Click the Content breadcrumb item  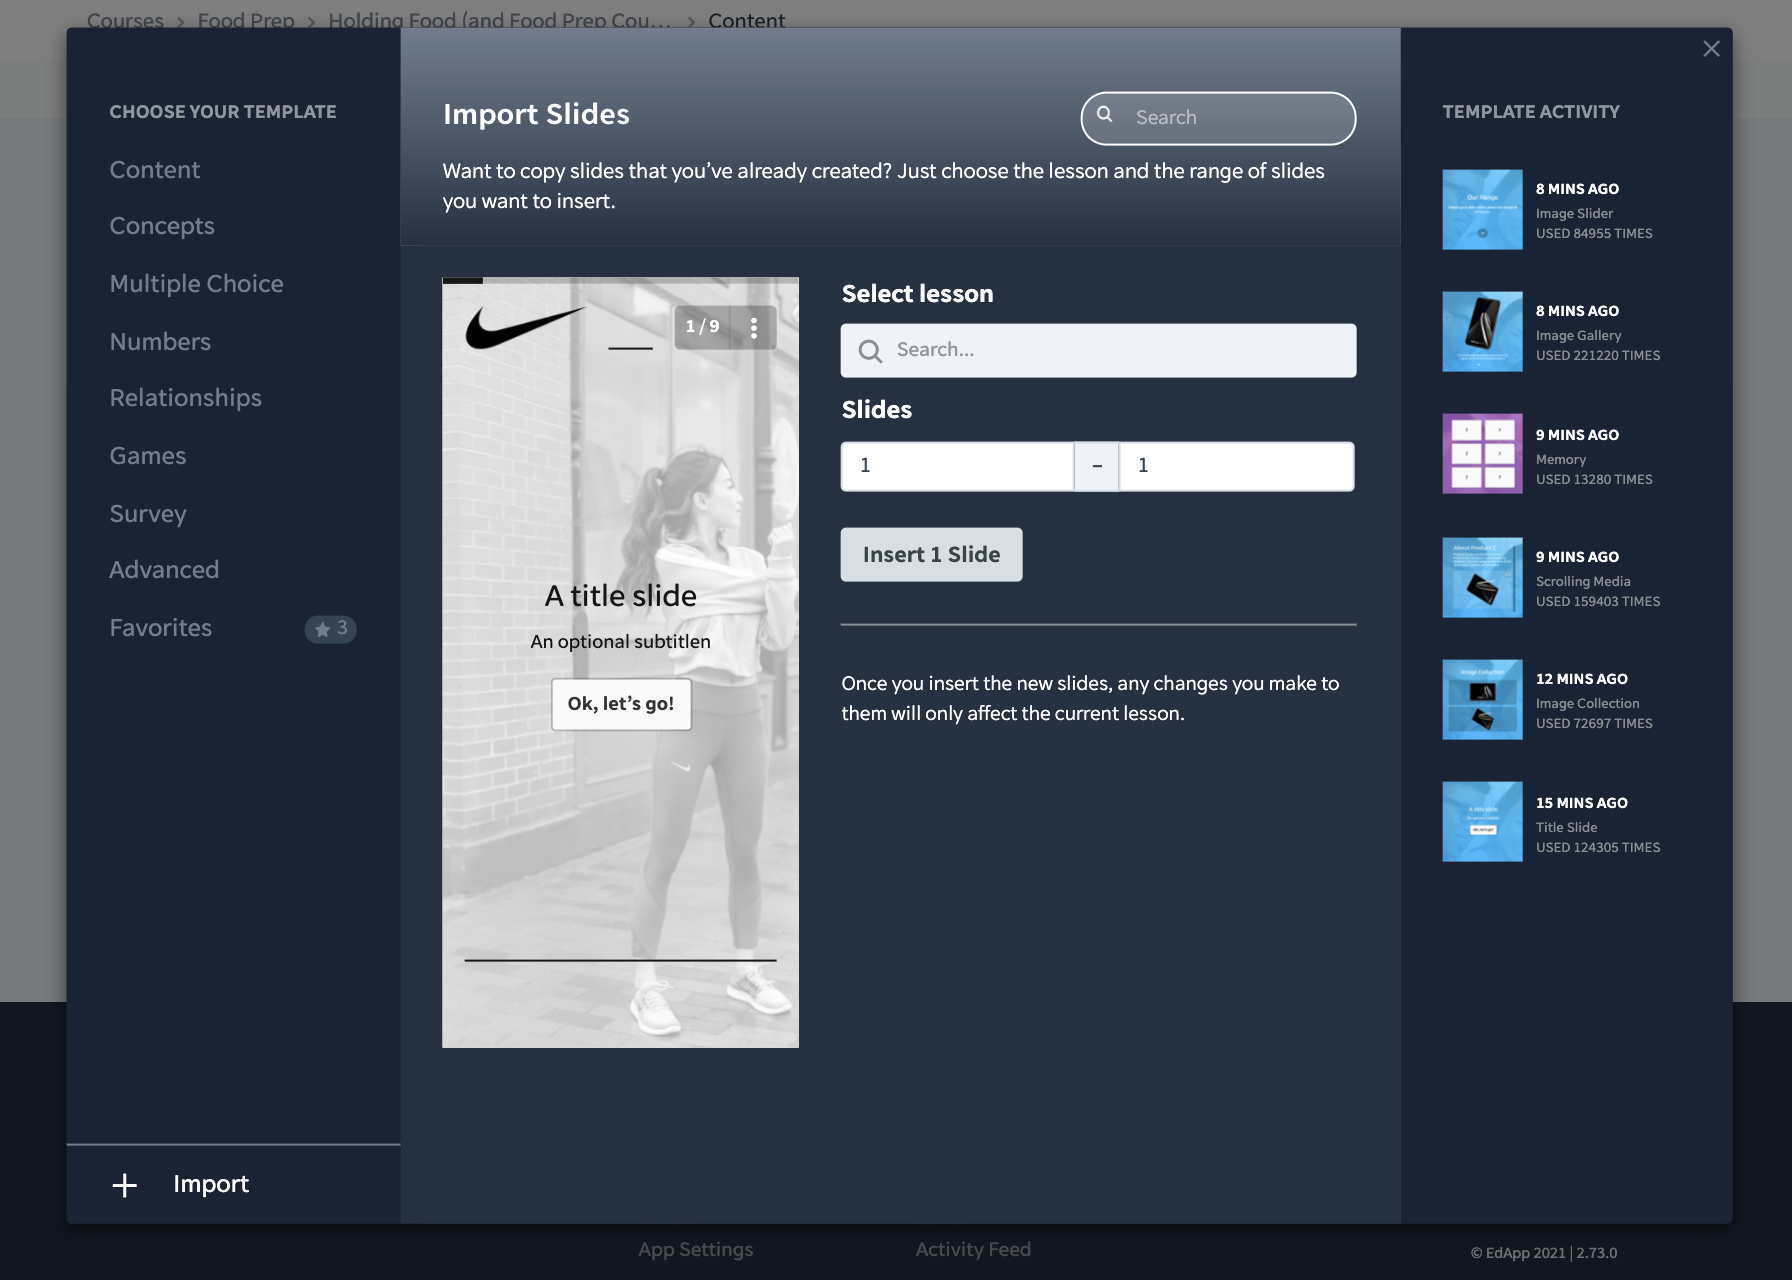[746, 20]
